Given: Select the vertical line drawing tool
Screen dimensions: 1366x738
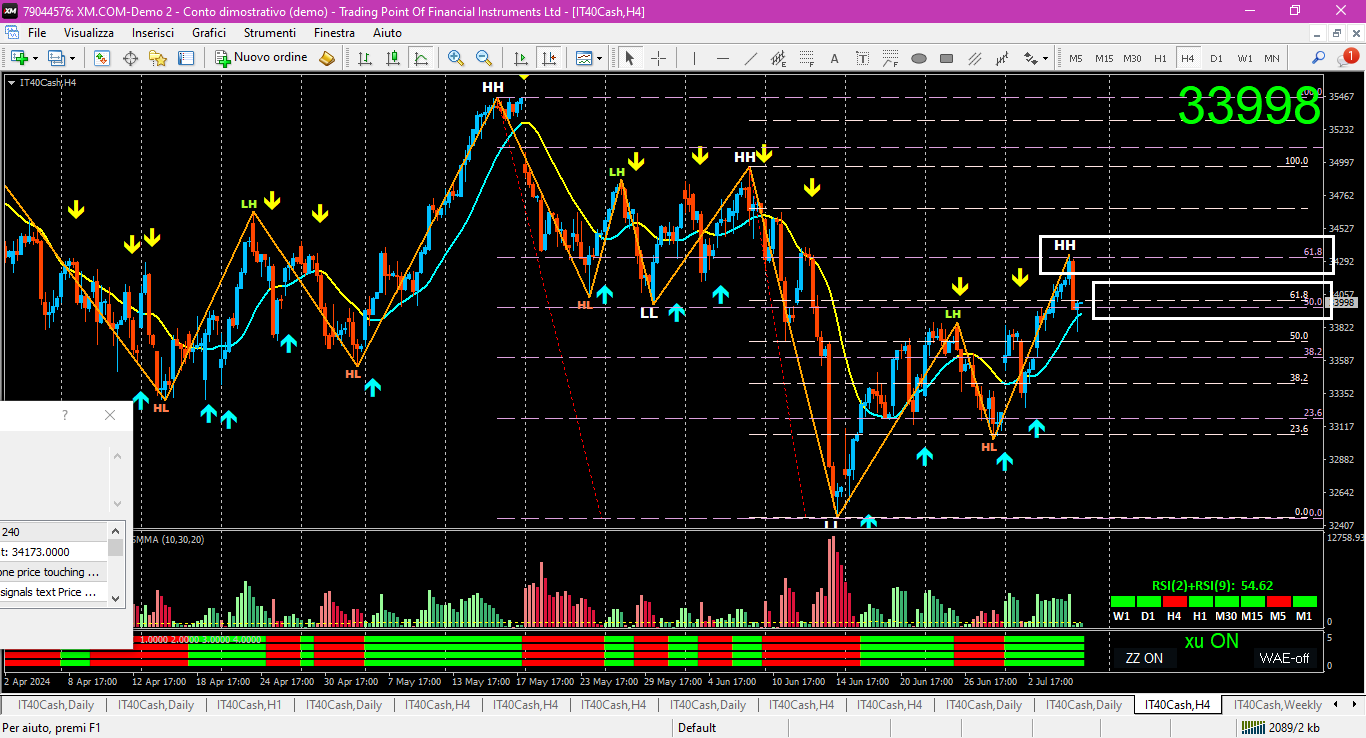Looking at the screenshot, I should [x=694, y=58].
